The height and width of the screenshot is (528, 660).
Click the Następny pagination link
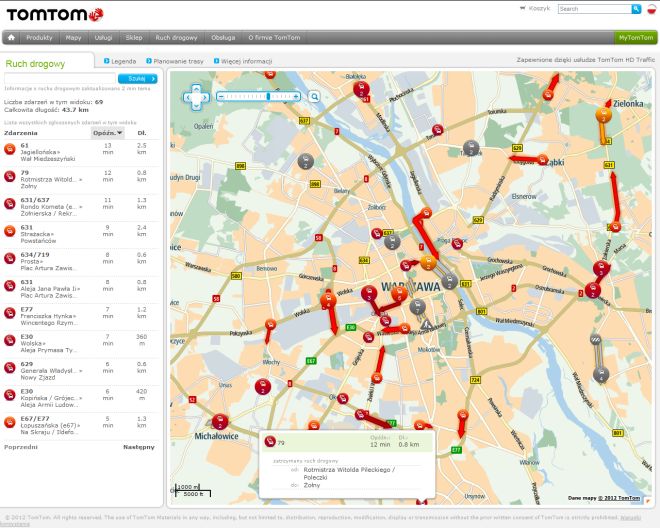click(x=139, y=447)
